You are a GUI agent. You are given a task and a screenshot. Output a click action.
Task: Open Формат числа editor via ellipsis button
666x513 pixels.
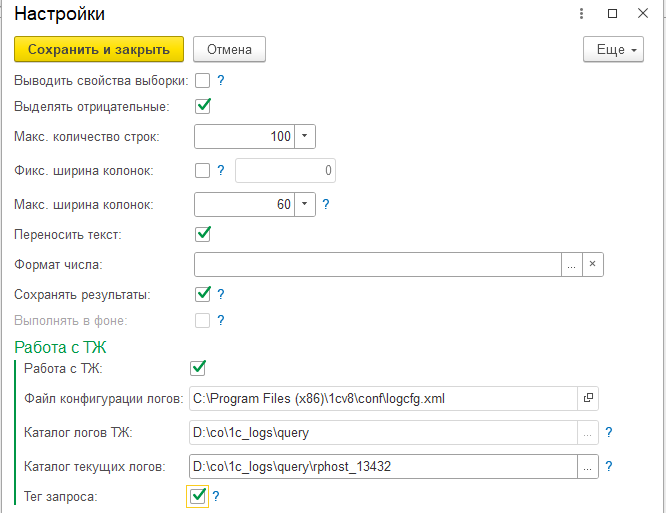click(572, 264)
